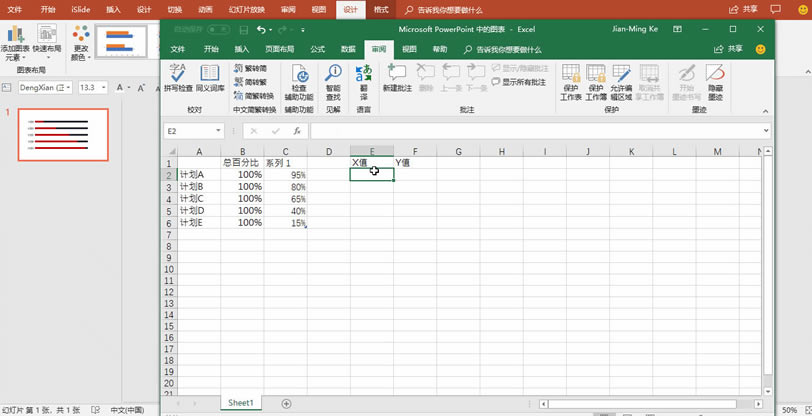Undo the last action in Excel
The height and width of the screenshot is (416, 812).
[x=262, y=30]
